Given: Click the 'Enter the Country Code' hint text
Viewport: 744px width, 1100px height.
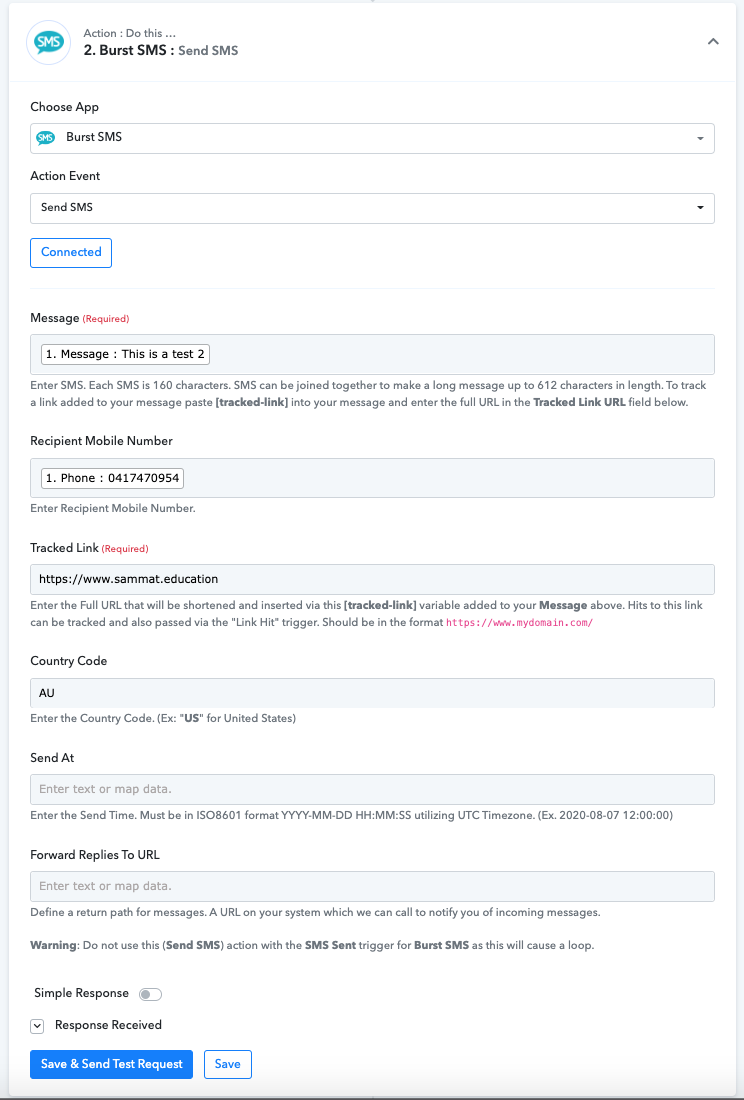Looking at the screenshot, I should 163,719.
